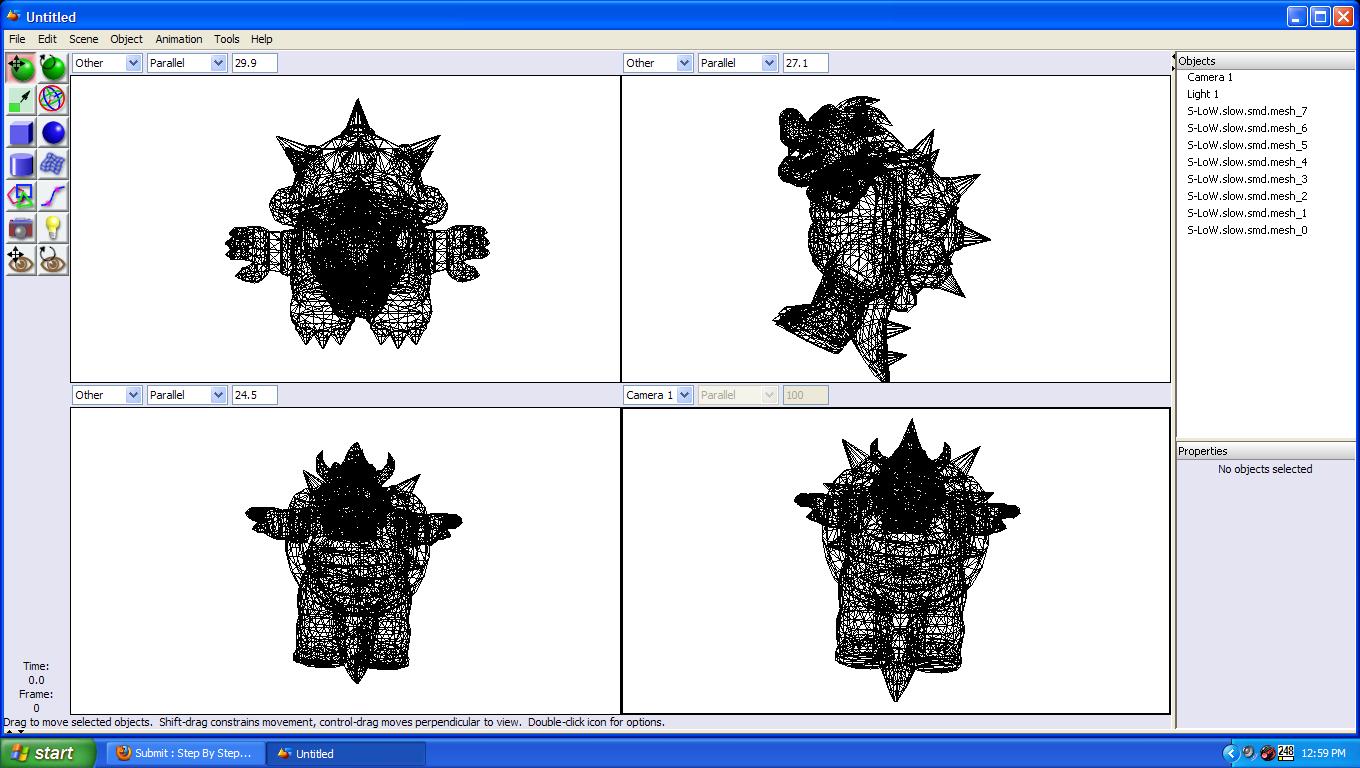
Task: Select S-LoW.slow.smd.mesh_5 in Objects list
Action: click(x=1247, y=145)
